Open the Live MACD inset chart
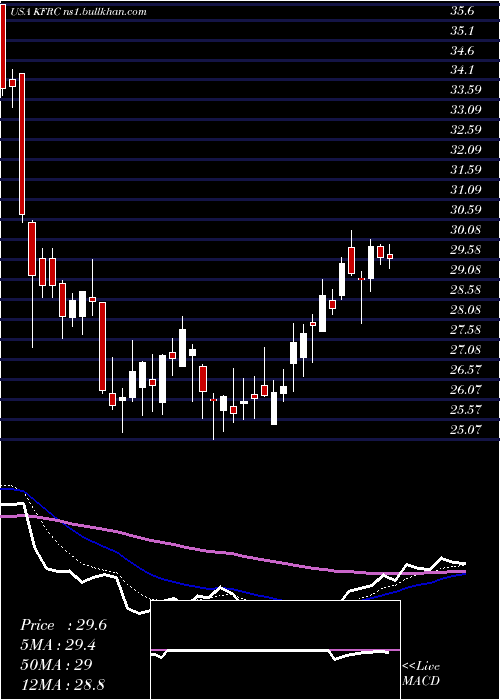 275,650
